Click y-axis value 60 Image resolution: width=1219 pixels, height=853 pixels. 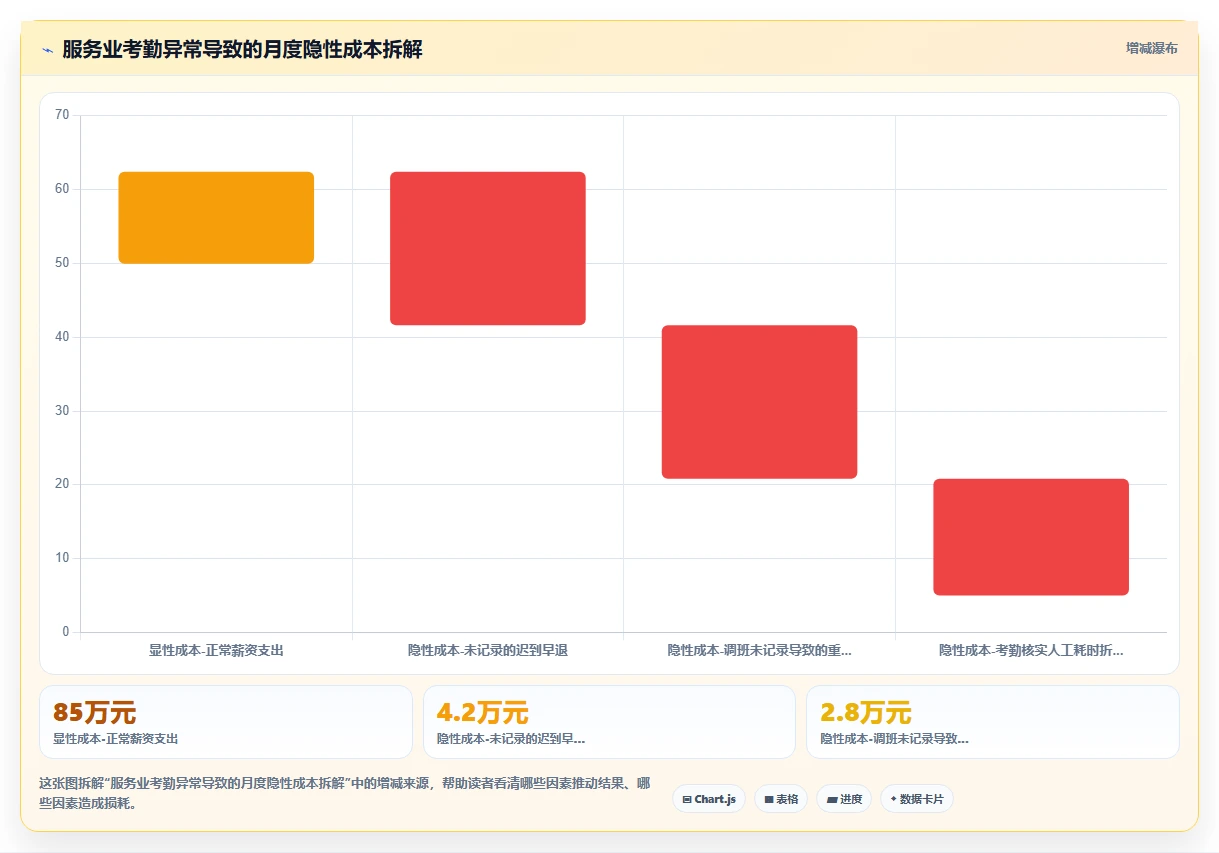pyautogui.click(x=62, y=189)
